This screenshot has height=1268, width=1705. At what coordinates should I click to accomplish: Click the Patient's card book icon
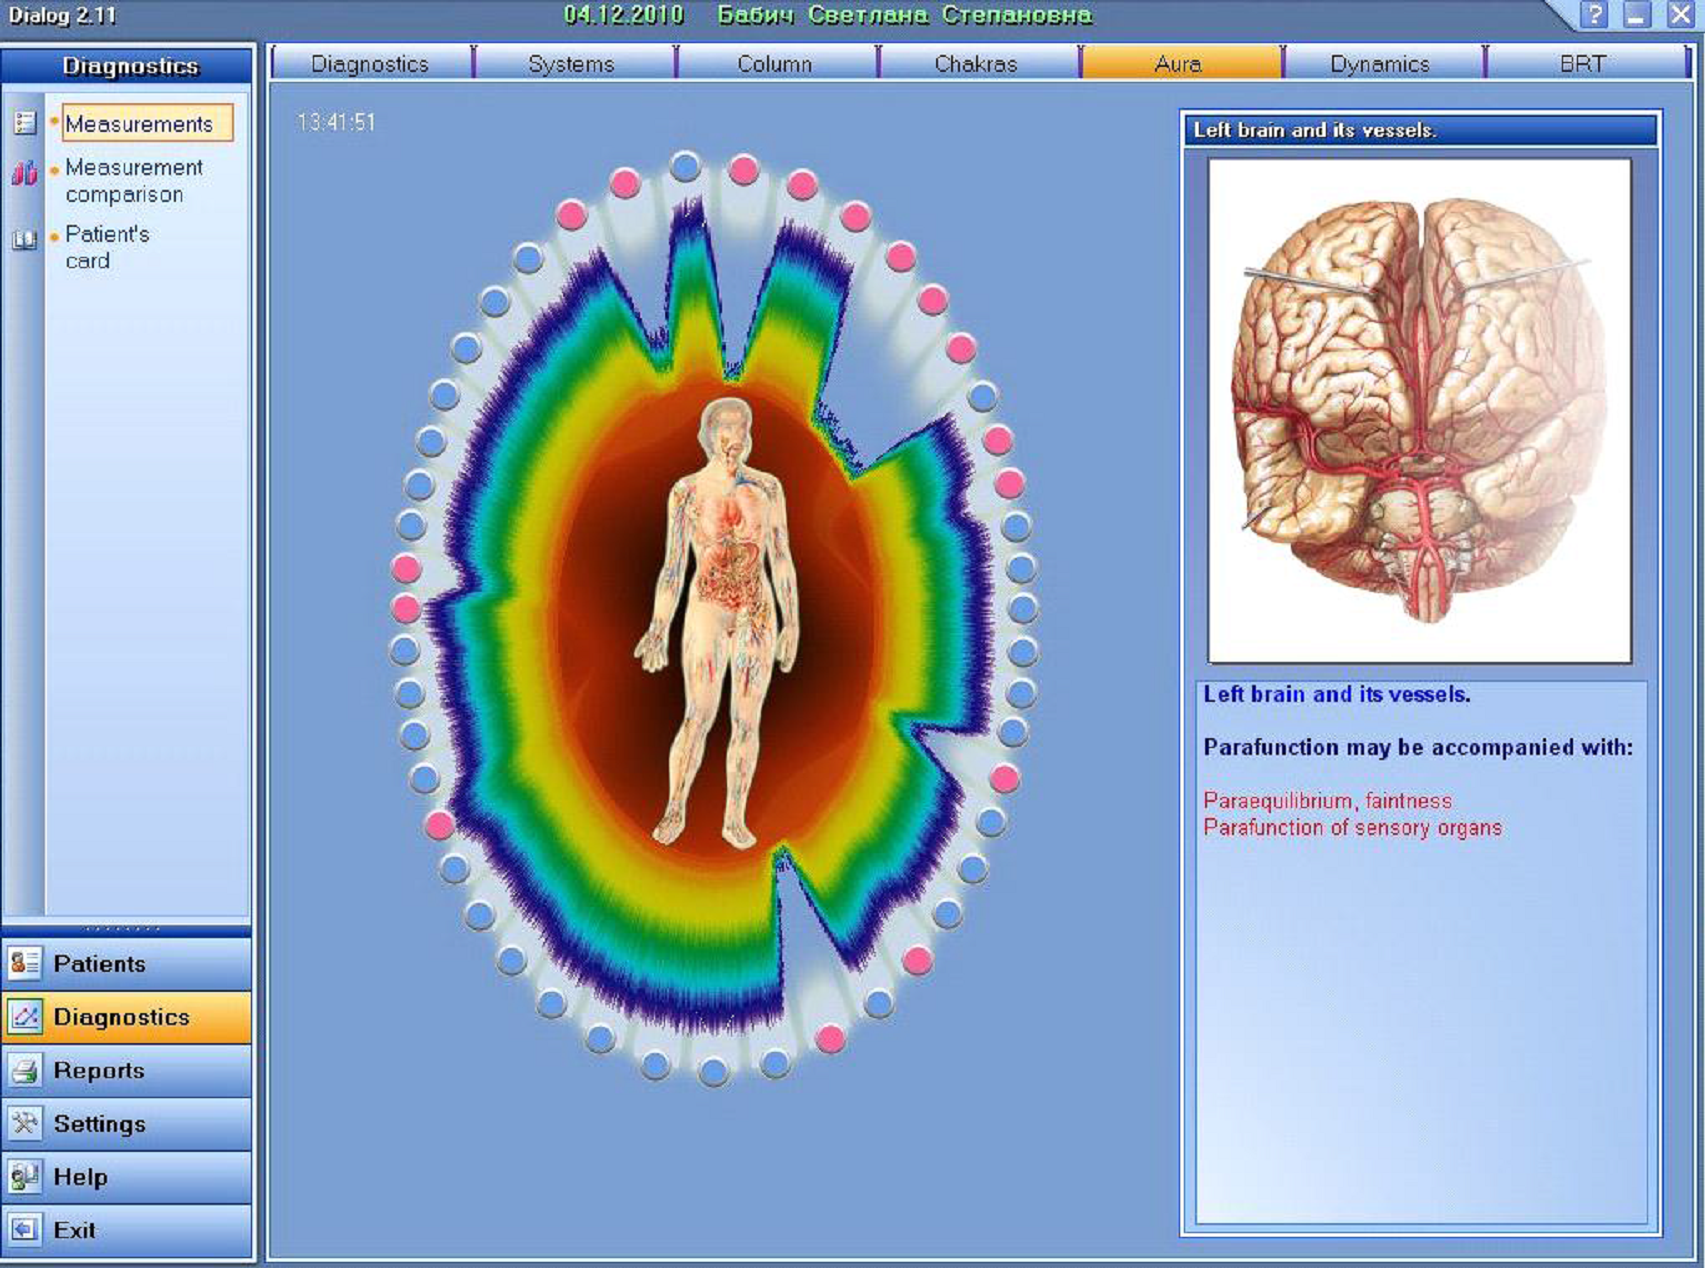click(25, 240)
